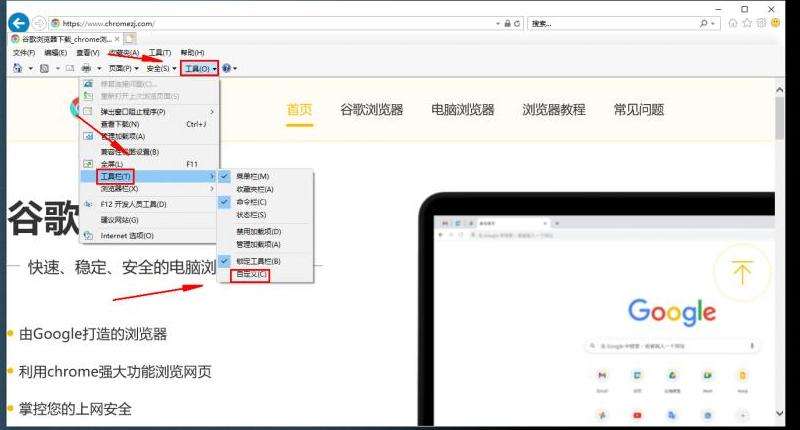Open the gear settings icon at top right

762,23
